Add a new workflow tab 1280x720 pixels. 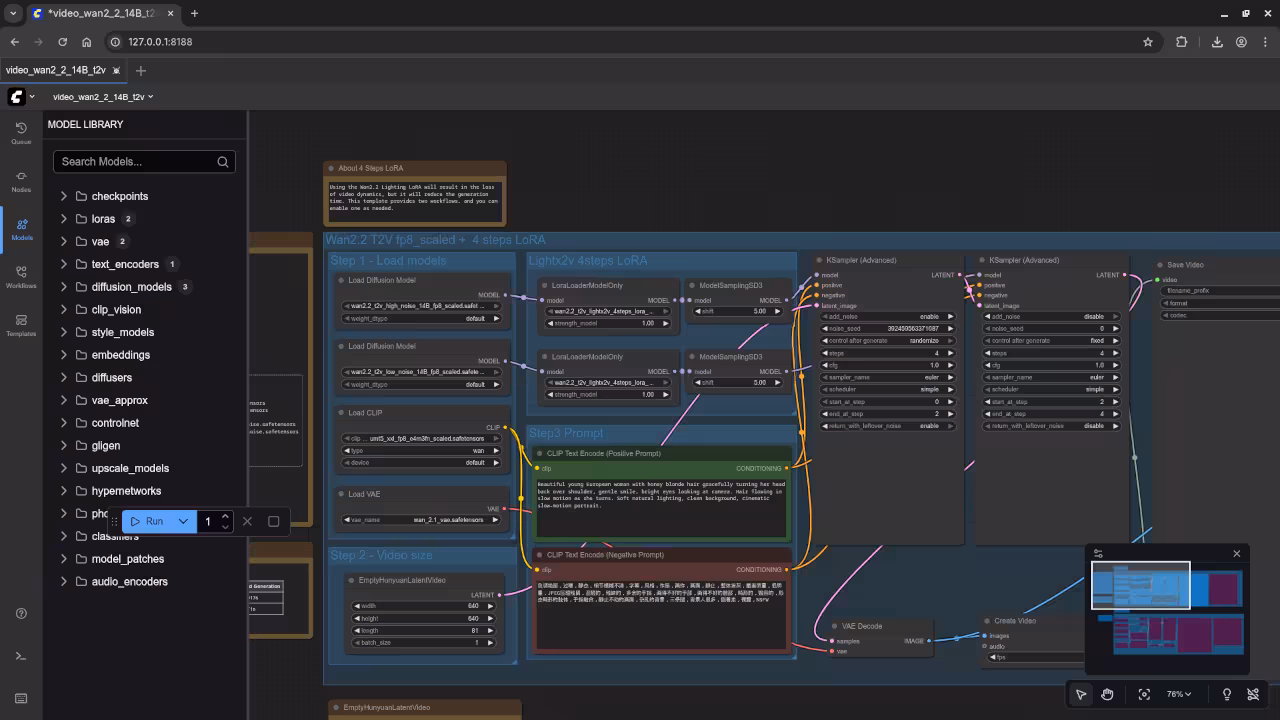pos(141,70)
